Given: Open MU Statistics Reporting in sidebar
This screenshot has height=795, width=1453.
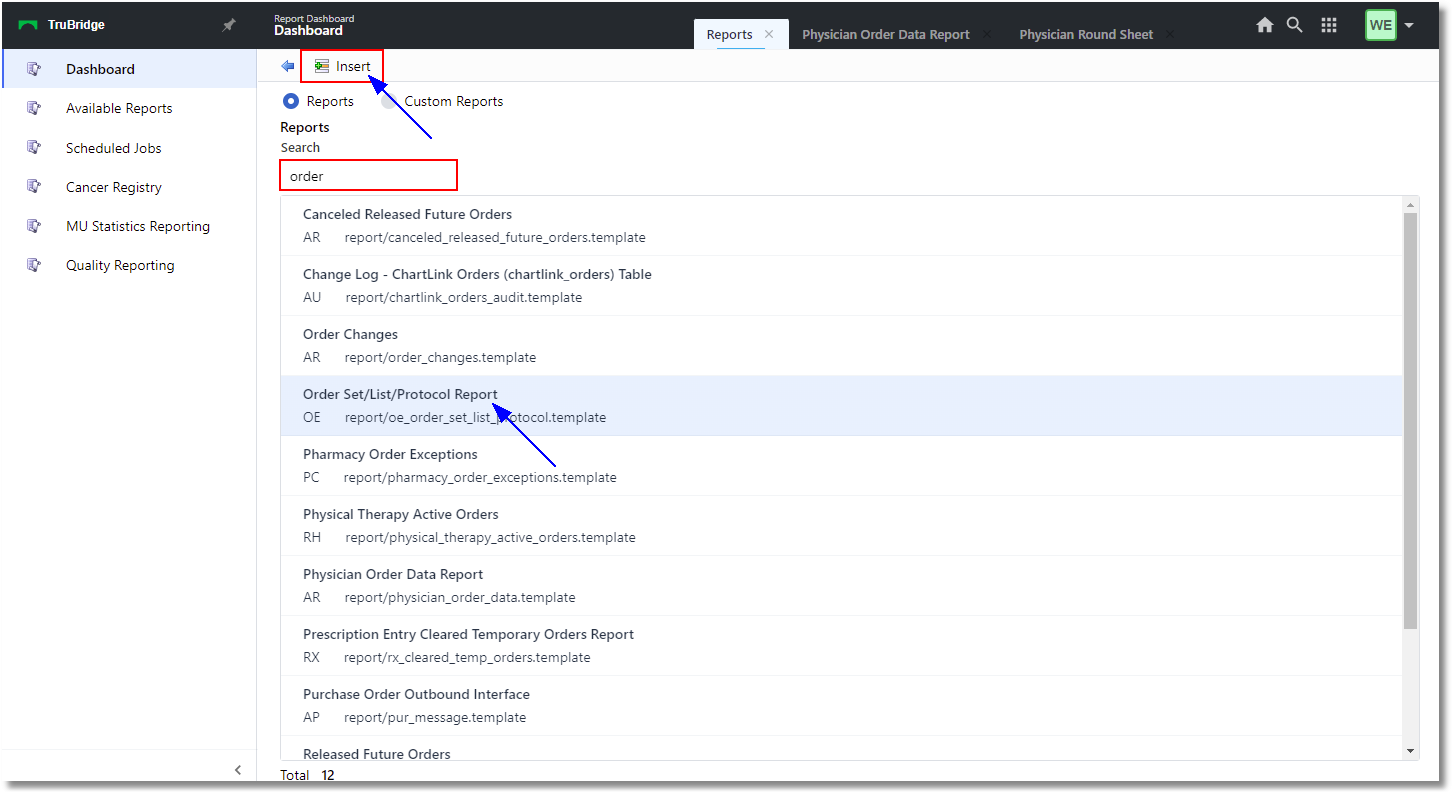Looking at the screenshot, I should 129,226.
